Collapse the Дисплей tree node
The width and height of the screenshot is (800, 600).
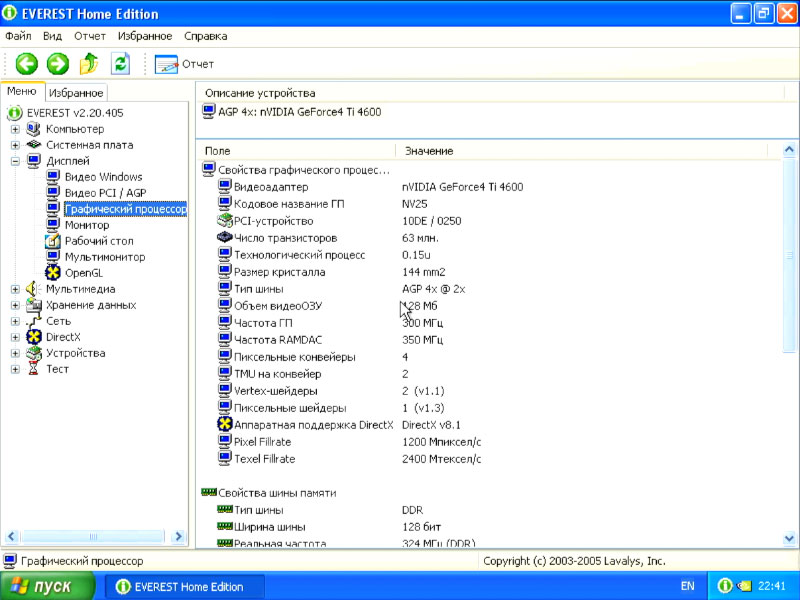[x=15, y=161]
